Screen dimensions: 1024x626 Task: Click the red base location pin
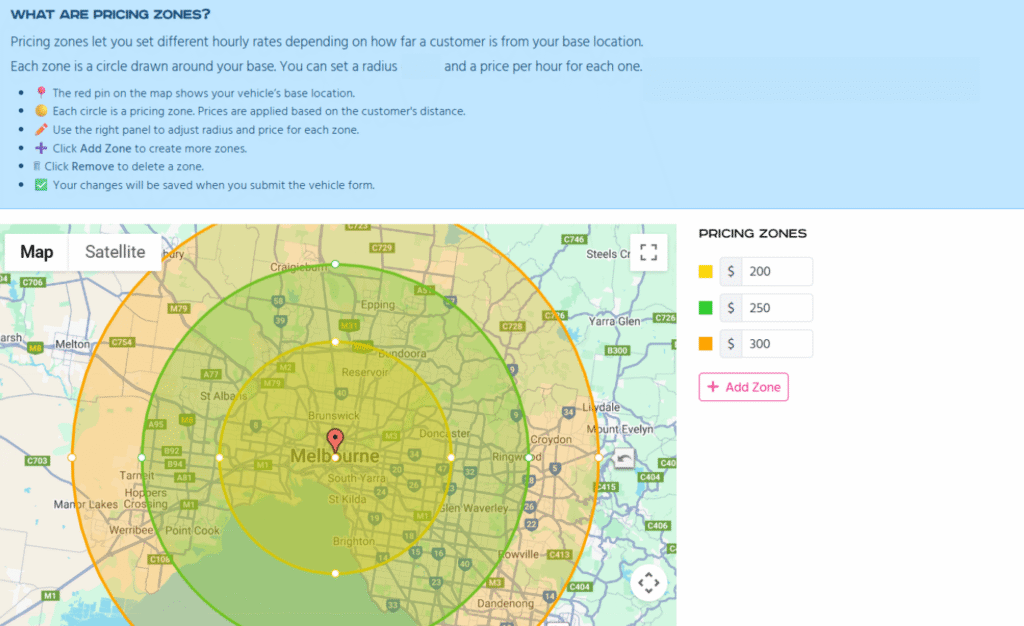[335, 441]
